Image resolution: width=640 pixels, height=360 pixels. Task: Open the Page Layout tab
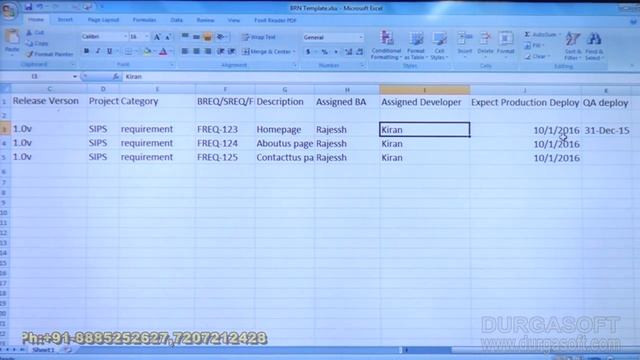click(103, 20)
